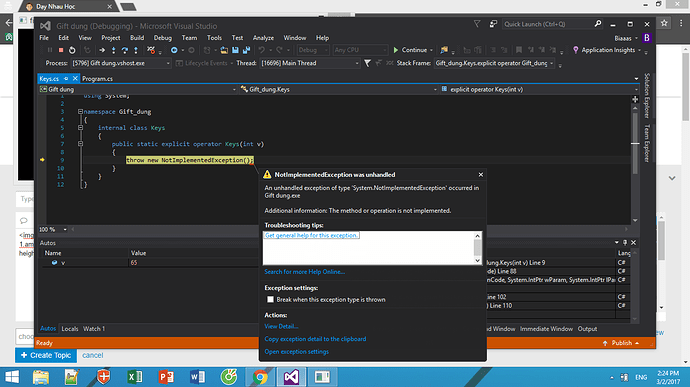Open the 100 % zoom dropdown

pos(65,229)
